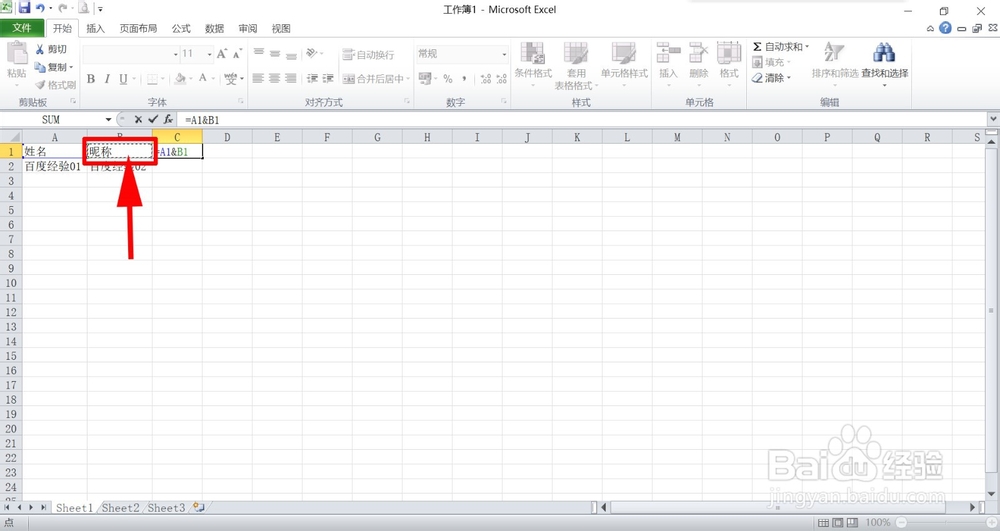Open the font size dropdown

(x=209, y=54)
